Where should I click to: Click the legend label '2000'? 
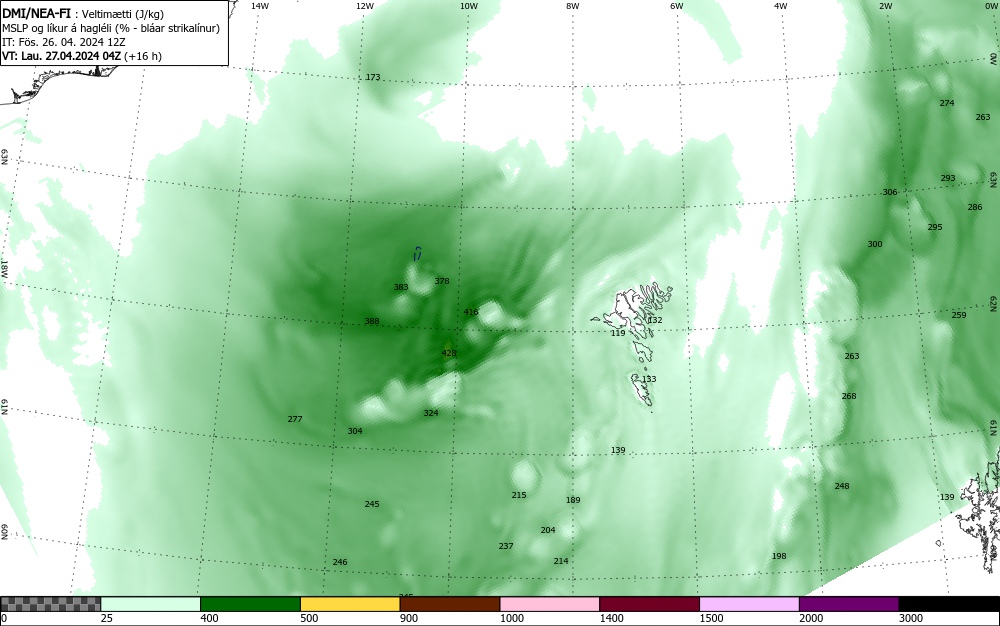[811, 618]
